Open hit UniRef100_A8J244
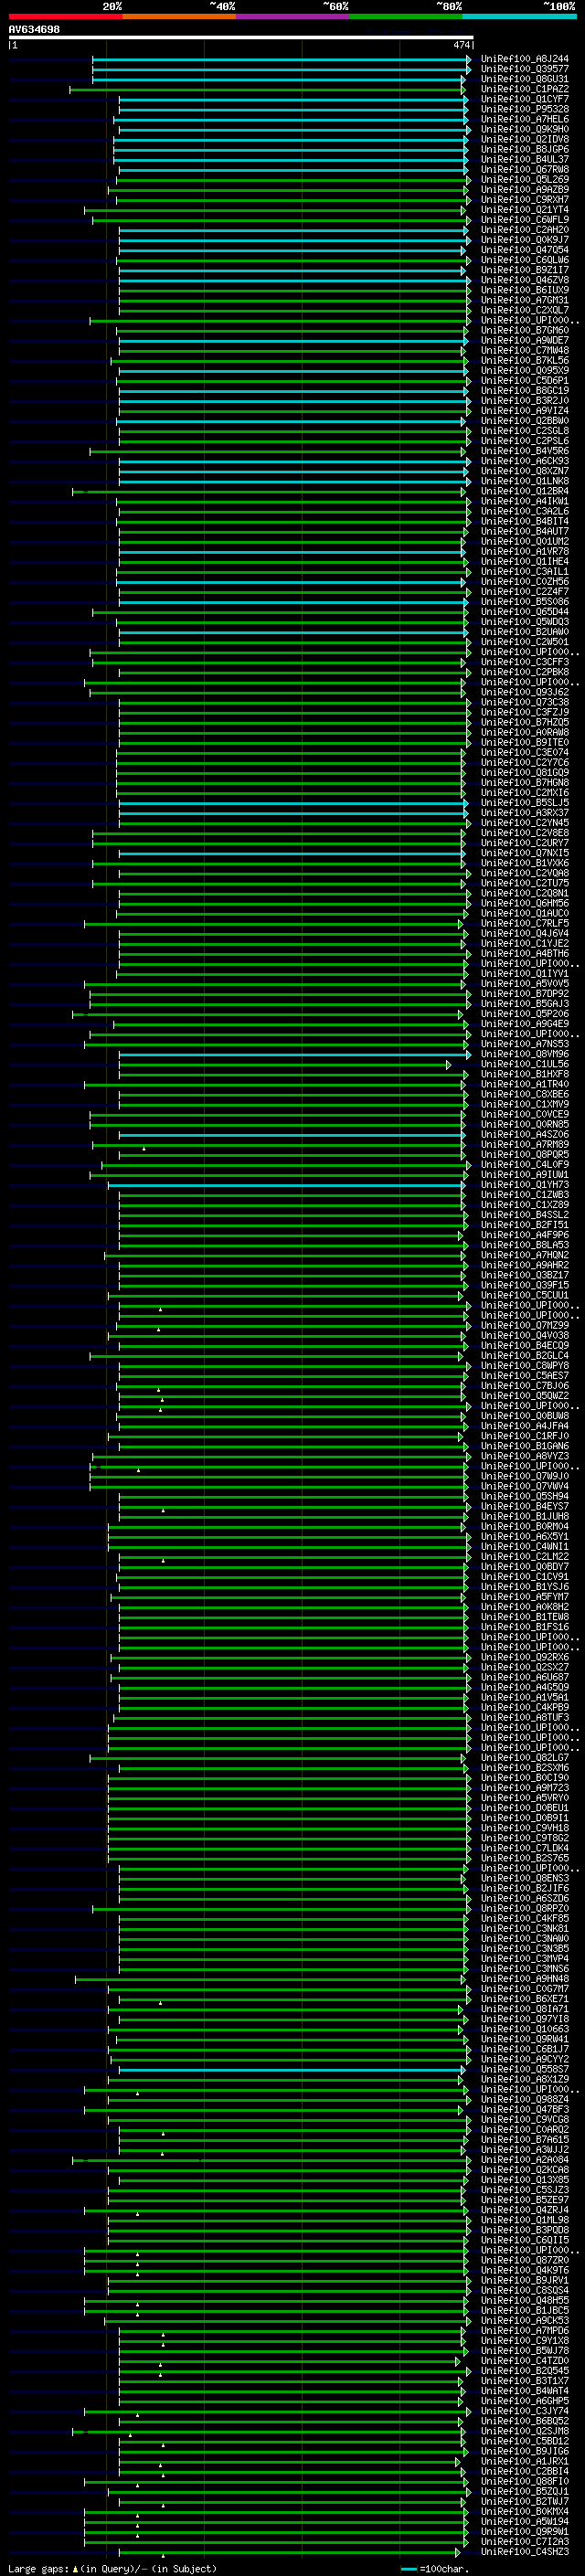585x2576 pixels. click(524, 59)
